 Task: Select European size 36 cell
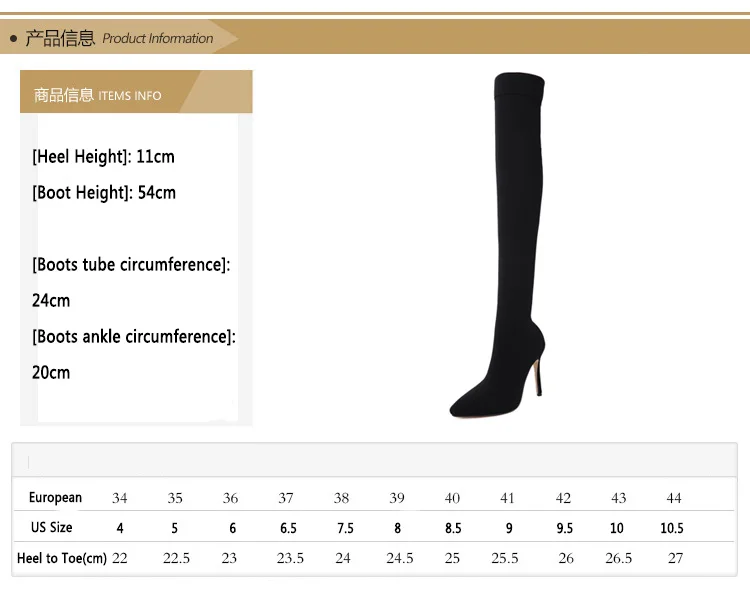[x=231, y=498]
